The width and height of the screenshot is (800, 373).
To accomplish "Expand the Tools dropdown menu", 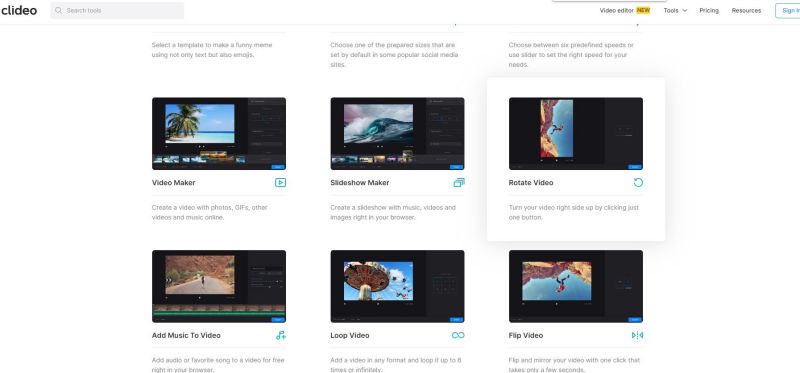I will 675,10.
